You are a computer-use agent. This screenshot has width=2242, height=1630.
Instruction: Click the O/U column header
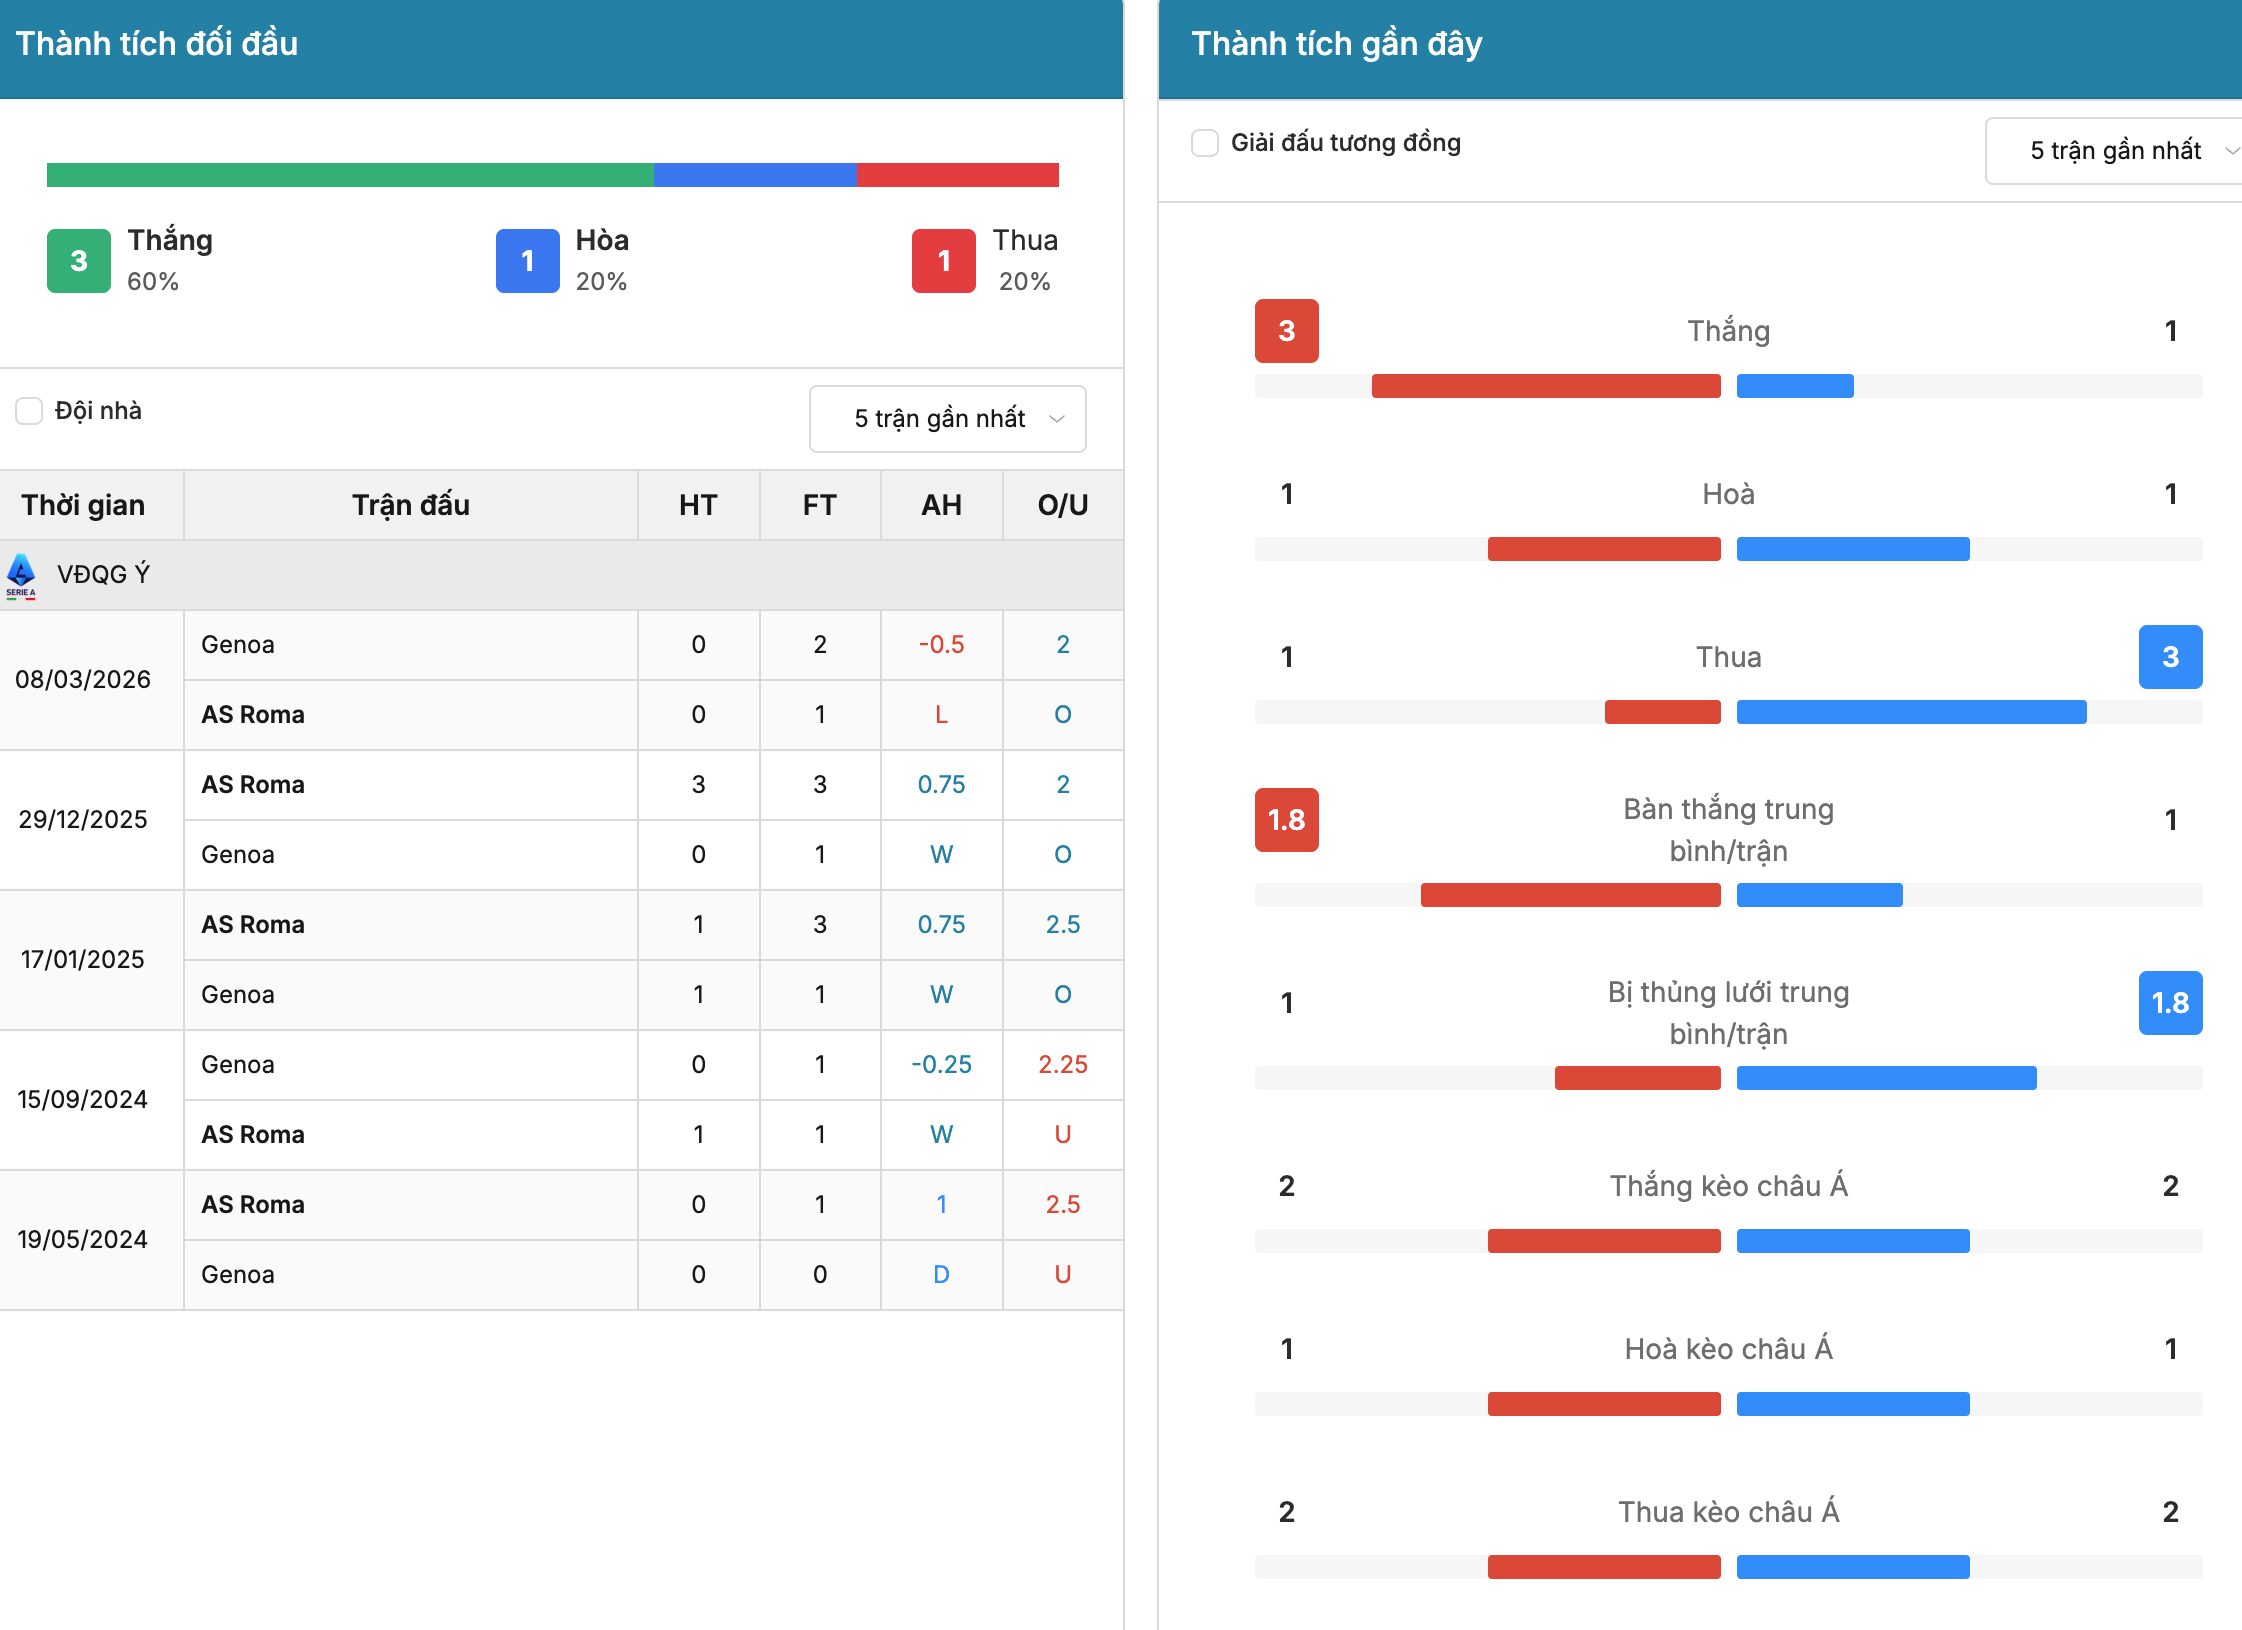1063,505
